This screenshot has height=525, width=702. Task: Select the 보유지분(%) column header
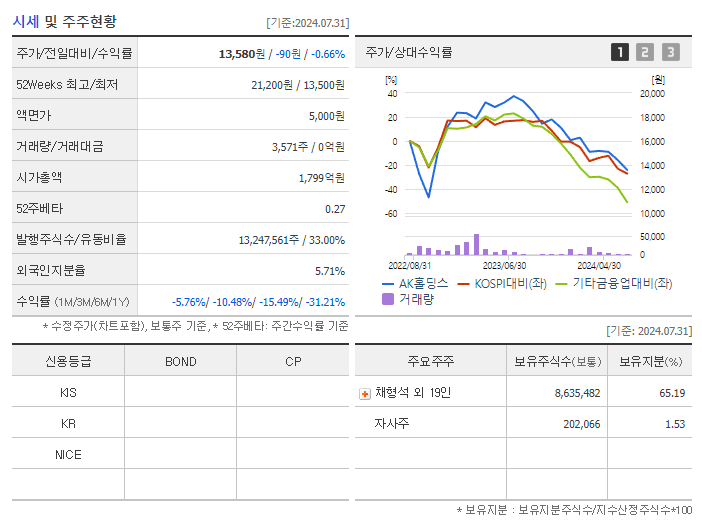tap(650, 361)
